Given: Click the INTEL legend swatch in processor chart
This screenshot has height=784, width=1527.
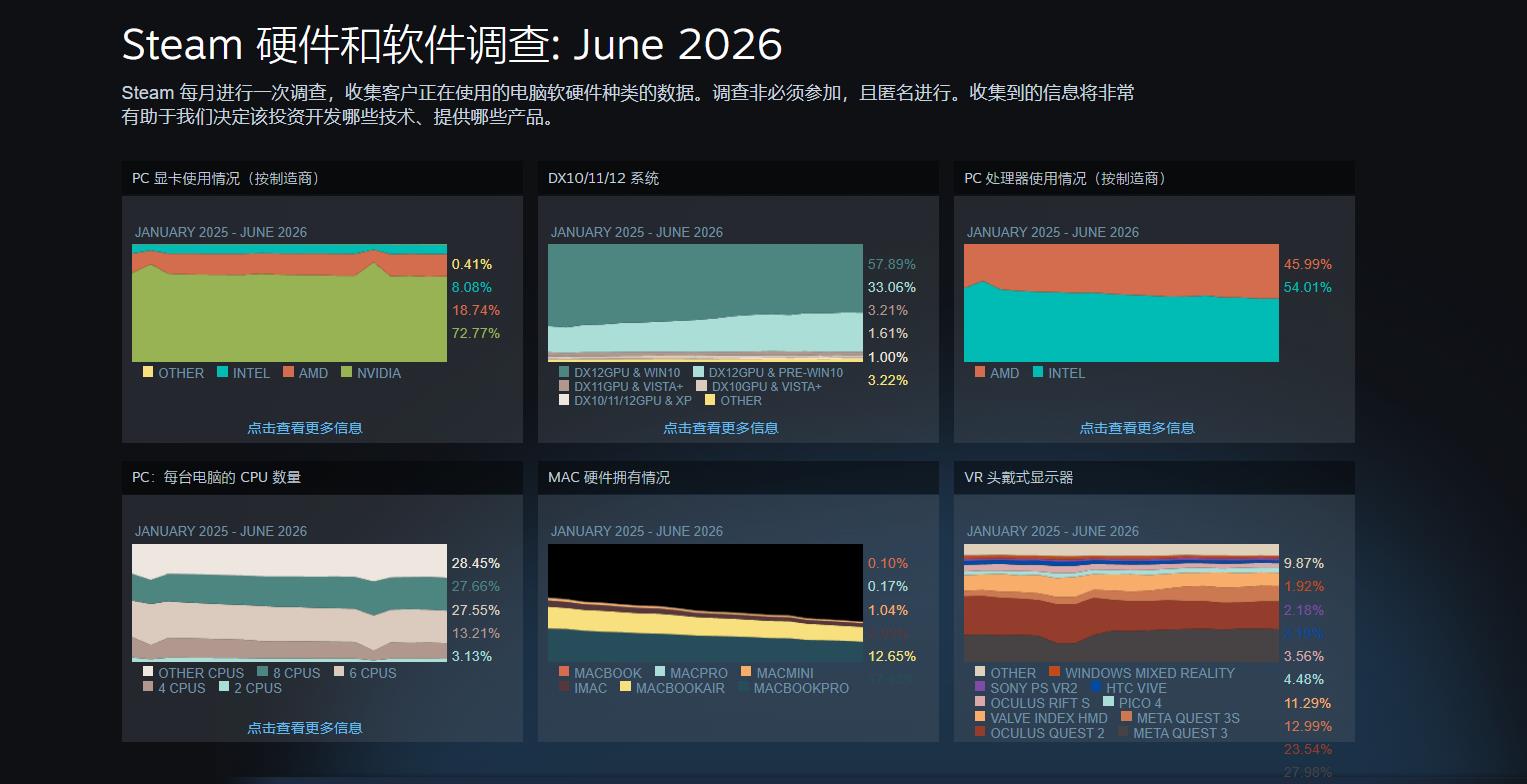Looking at the screenshot, I should (x=1038, y=372).
